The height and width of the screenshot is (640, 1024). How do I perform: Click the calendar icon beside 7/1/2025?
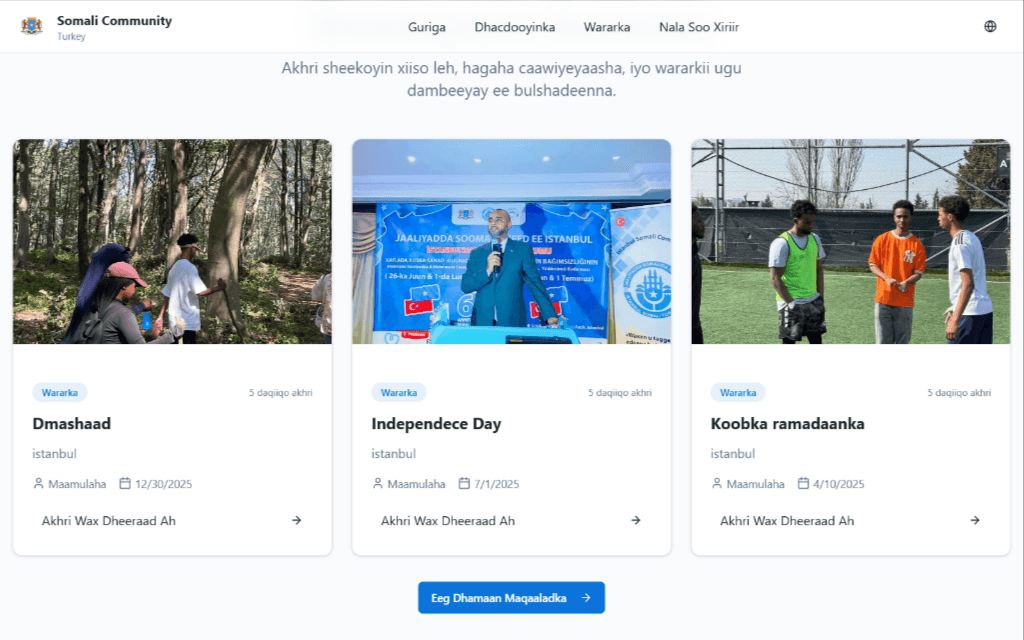pos(464,484)
